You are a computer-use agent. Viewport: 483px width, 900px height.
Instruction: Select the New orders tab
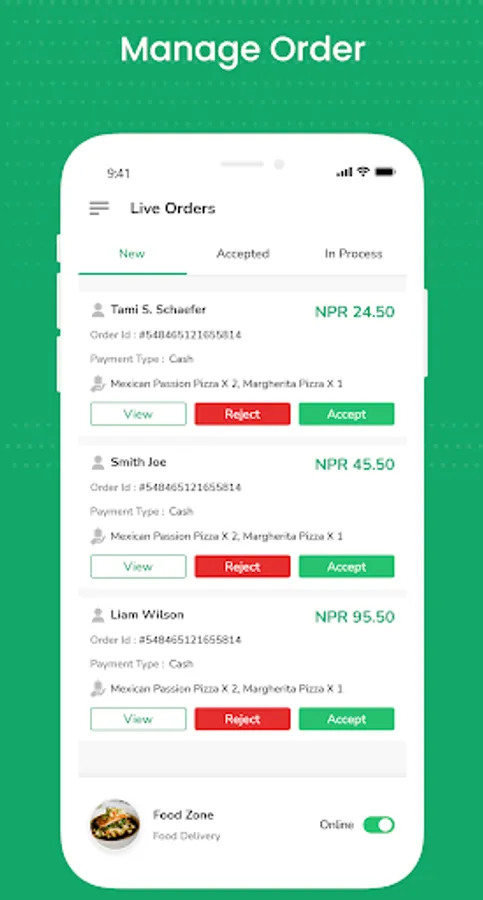click(132, 254)
